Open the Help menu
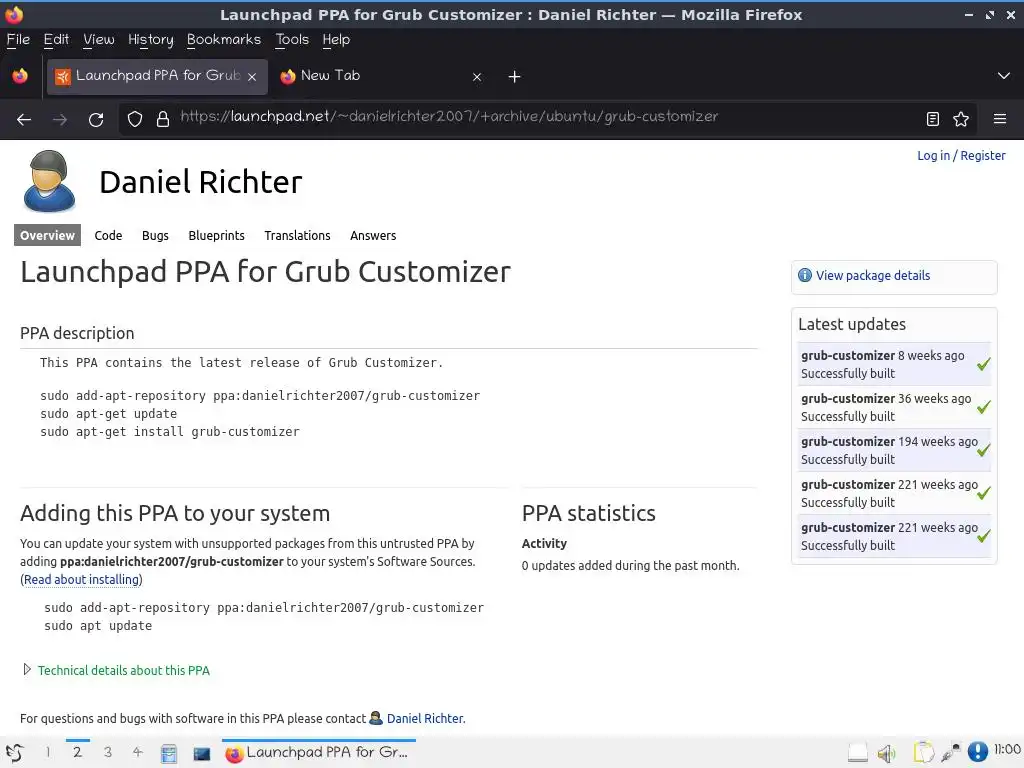The height and width of the screenshot is (768, 1024). [x=336, y=40]
